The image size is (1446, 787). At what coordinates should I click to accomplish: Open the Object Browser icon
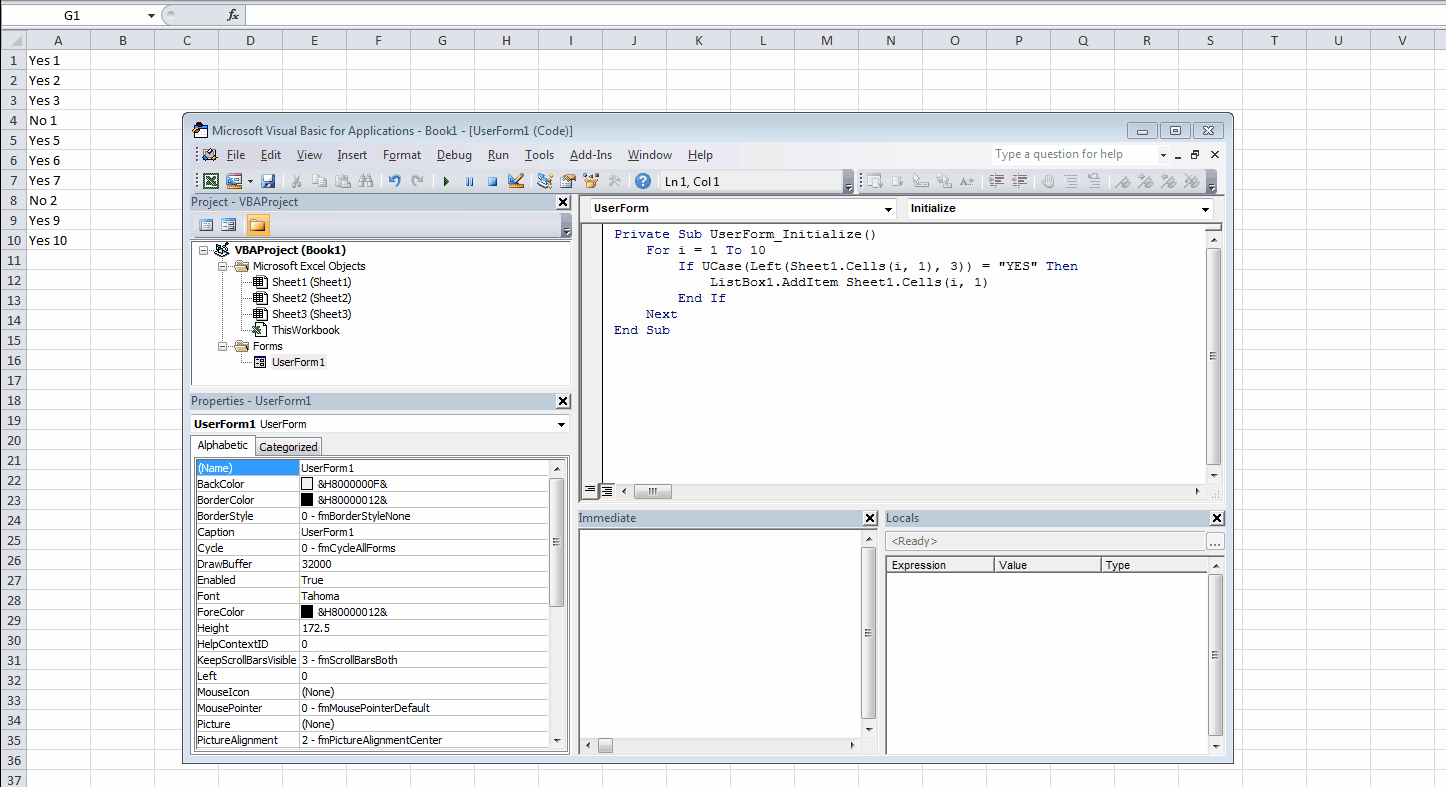[589, 181]
